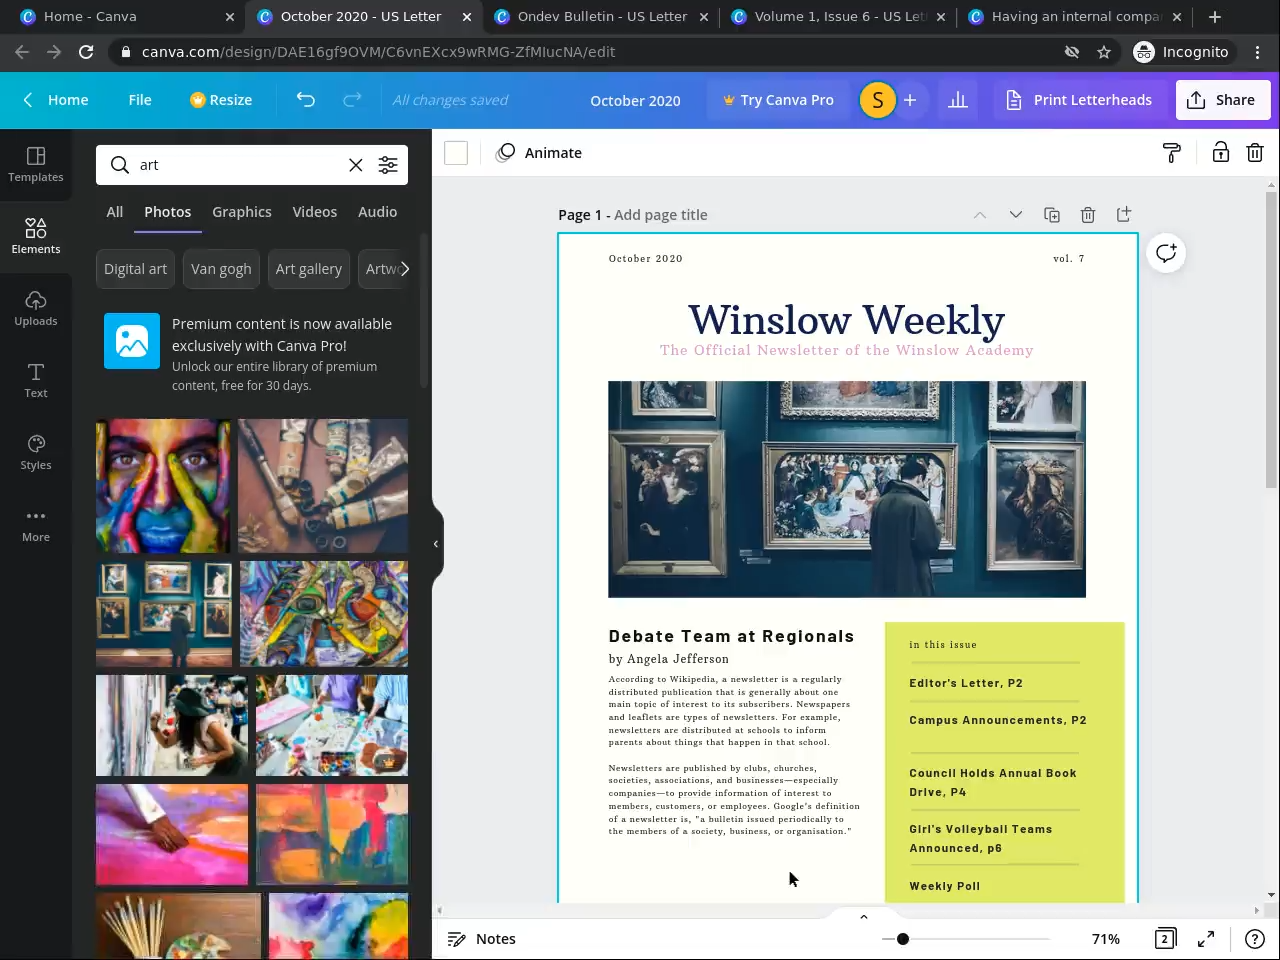The width and height of the screenshot is (1280, 960).
Task: Edit the October 2020 design title
Action: 635,100
